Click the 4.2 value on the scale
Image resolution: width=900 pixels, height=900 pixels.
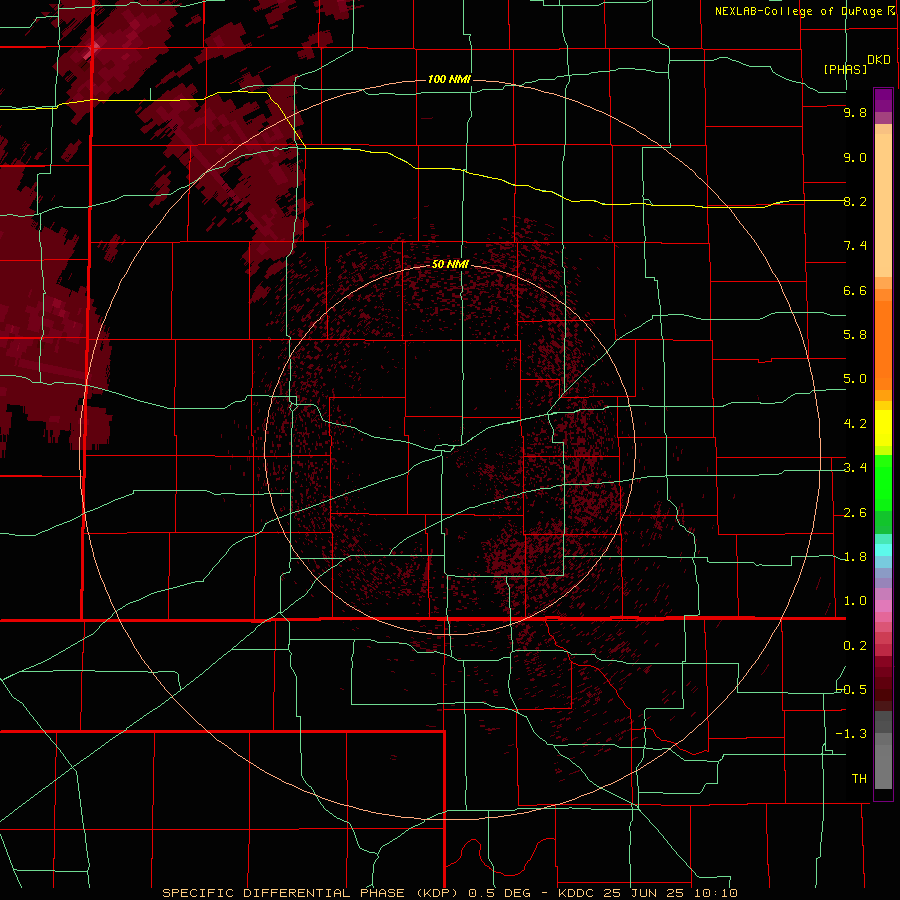click(855, 424)
